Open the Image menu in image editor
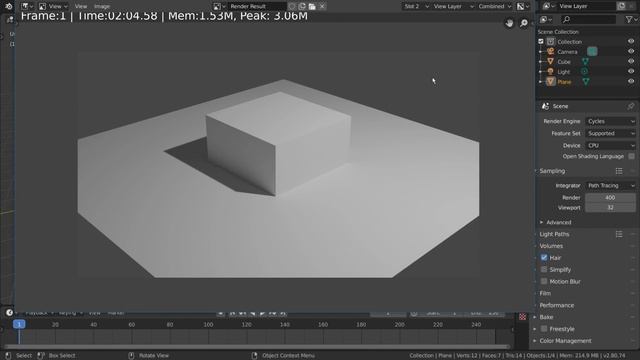Screen dimensions: 640x360 [x=102, y=6]
